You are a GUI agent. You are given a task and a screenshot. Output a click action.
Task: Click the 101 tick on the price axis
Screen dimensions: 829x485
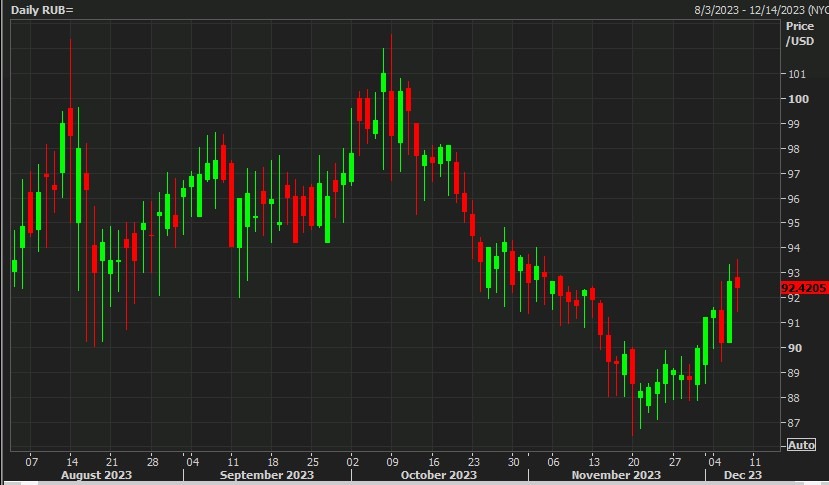[797, 74]
